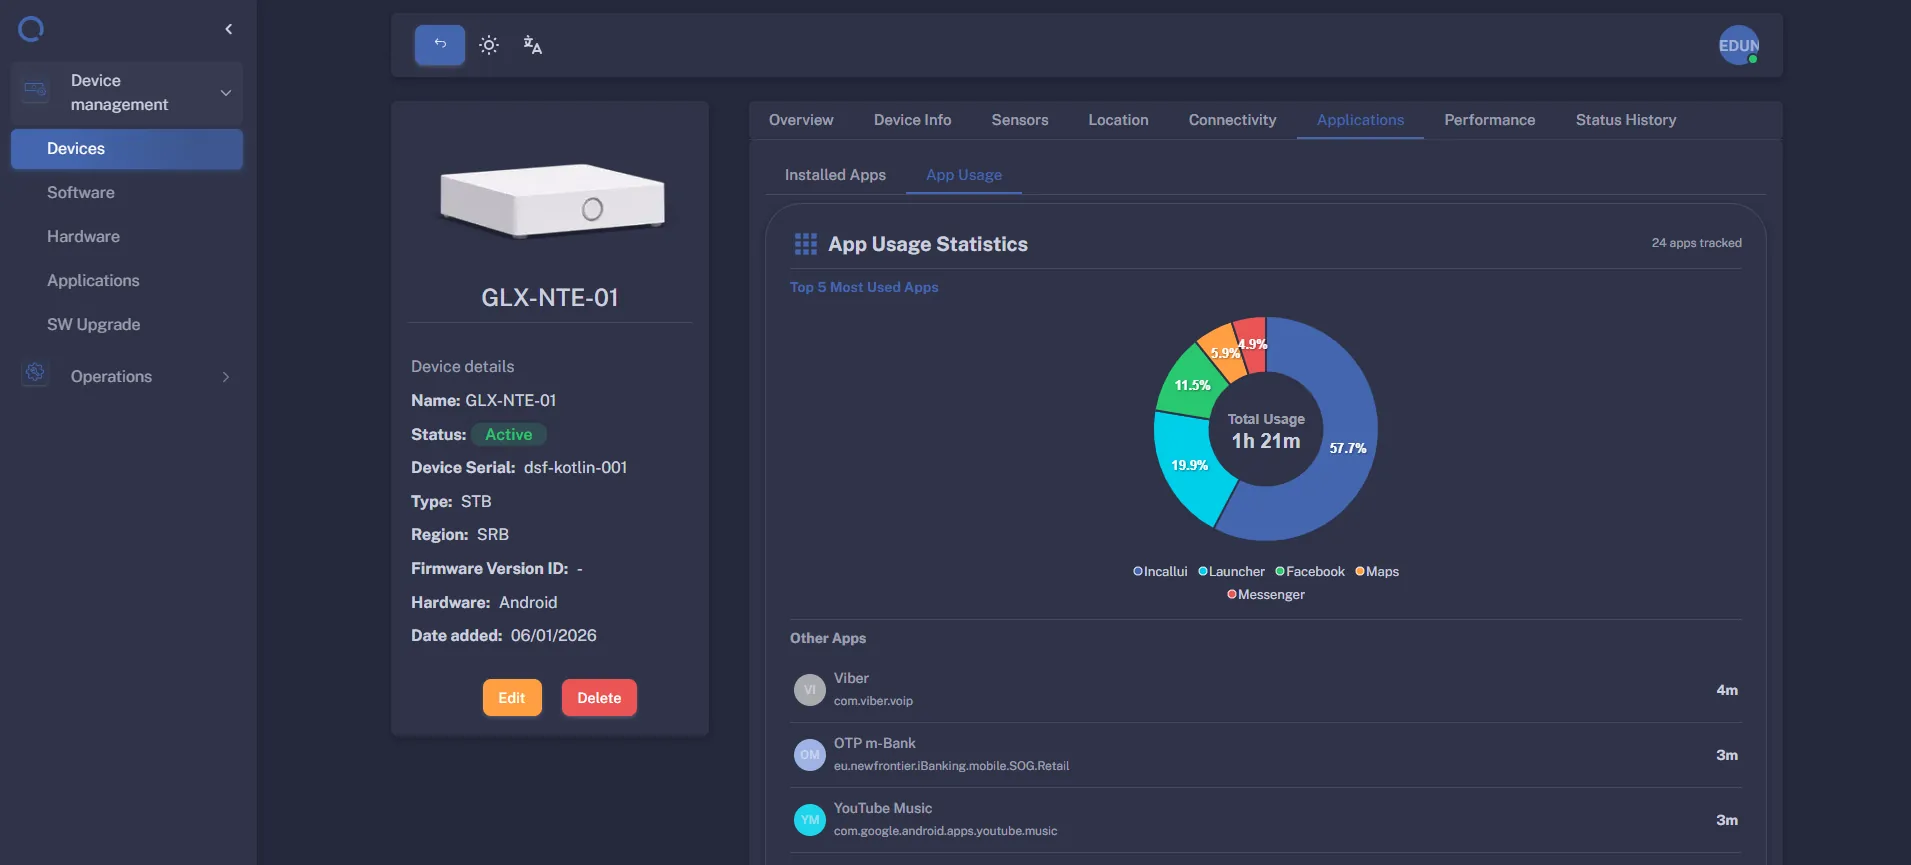Toggle light theme with sun icon

click(x=489, y=45)
